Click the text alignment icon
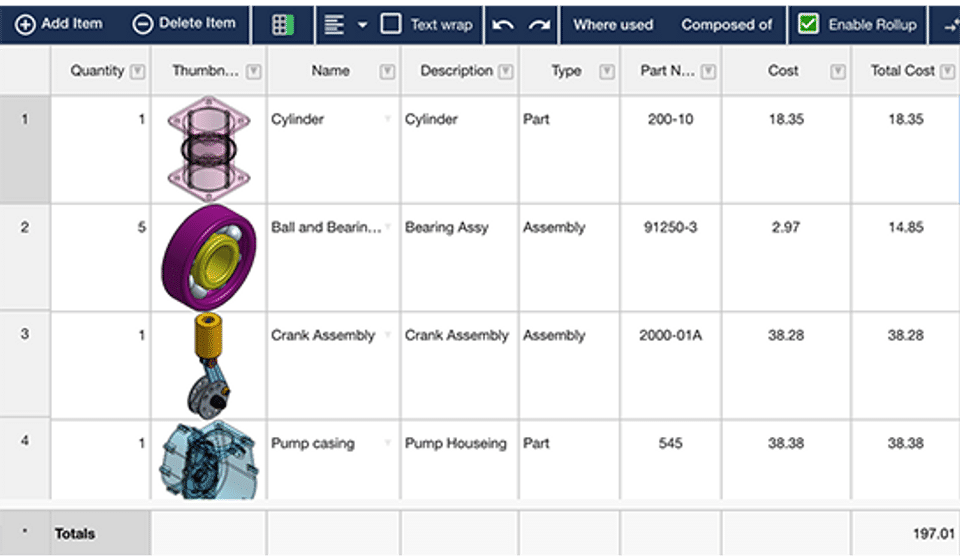This screenshot has height=560, width=960. [x=334, y=25]
